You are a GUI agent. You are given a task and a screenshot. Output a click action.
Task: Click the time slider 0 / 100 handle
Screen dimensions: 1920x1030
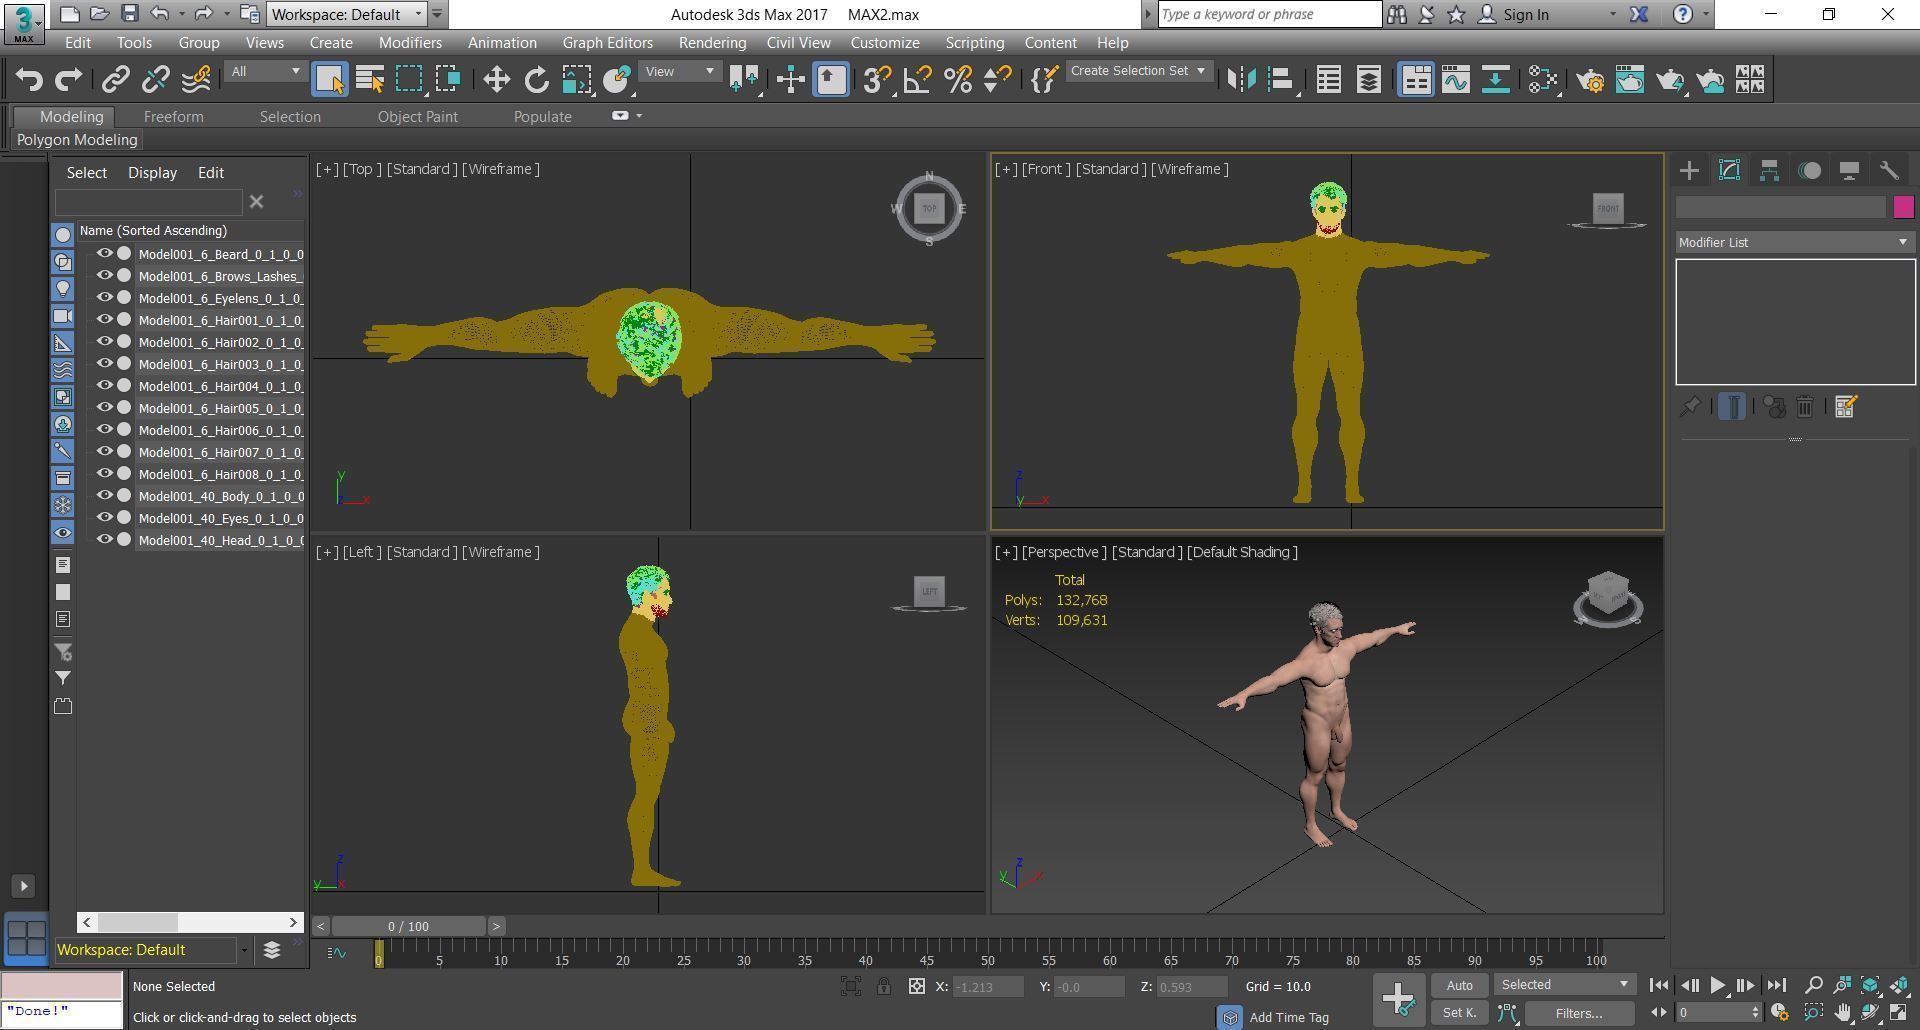point(408,927)
